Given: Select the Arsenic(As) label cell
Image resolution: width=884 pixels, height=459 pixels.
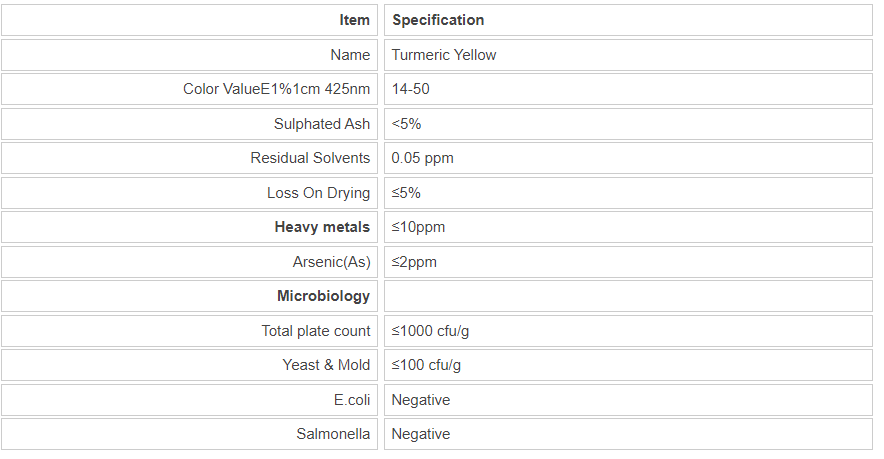Looking at the screenshot, I should point(330,262).
